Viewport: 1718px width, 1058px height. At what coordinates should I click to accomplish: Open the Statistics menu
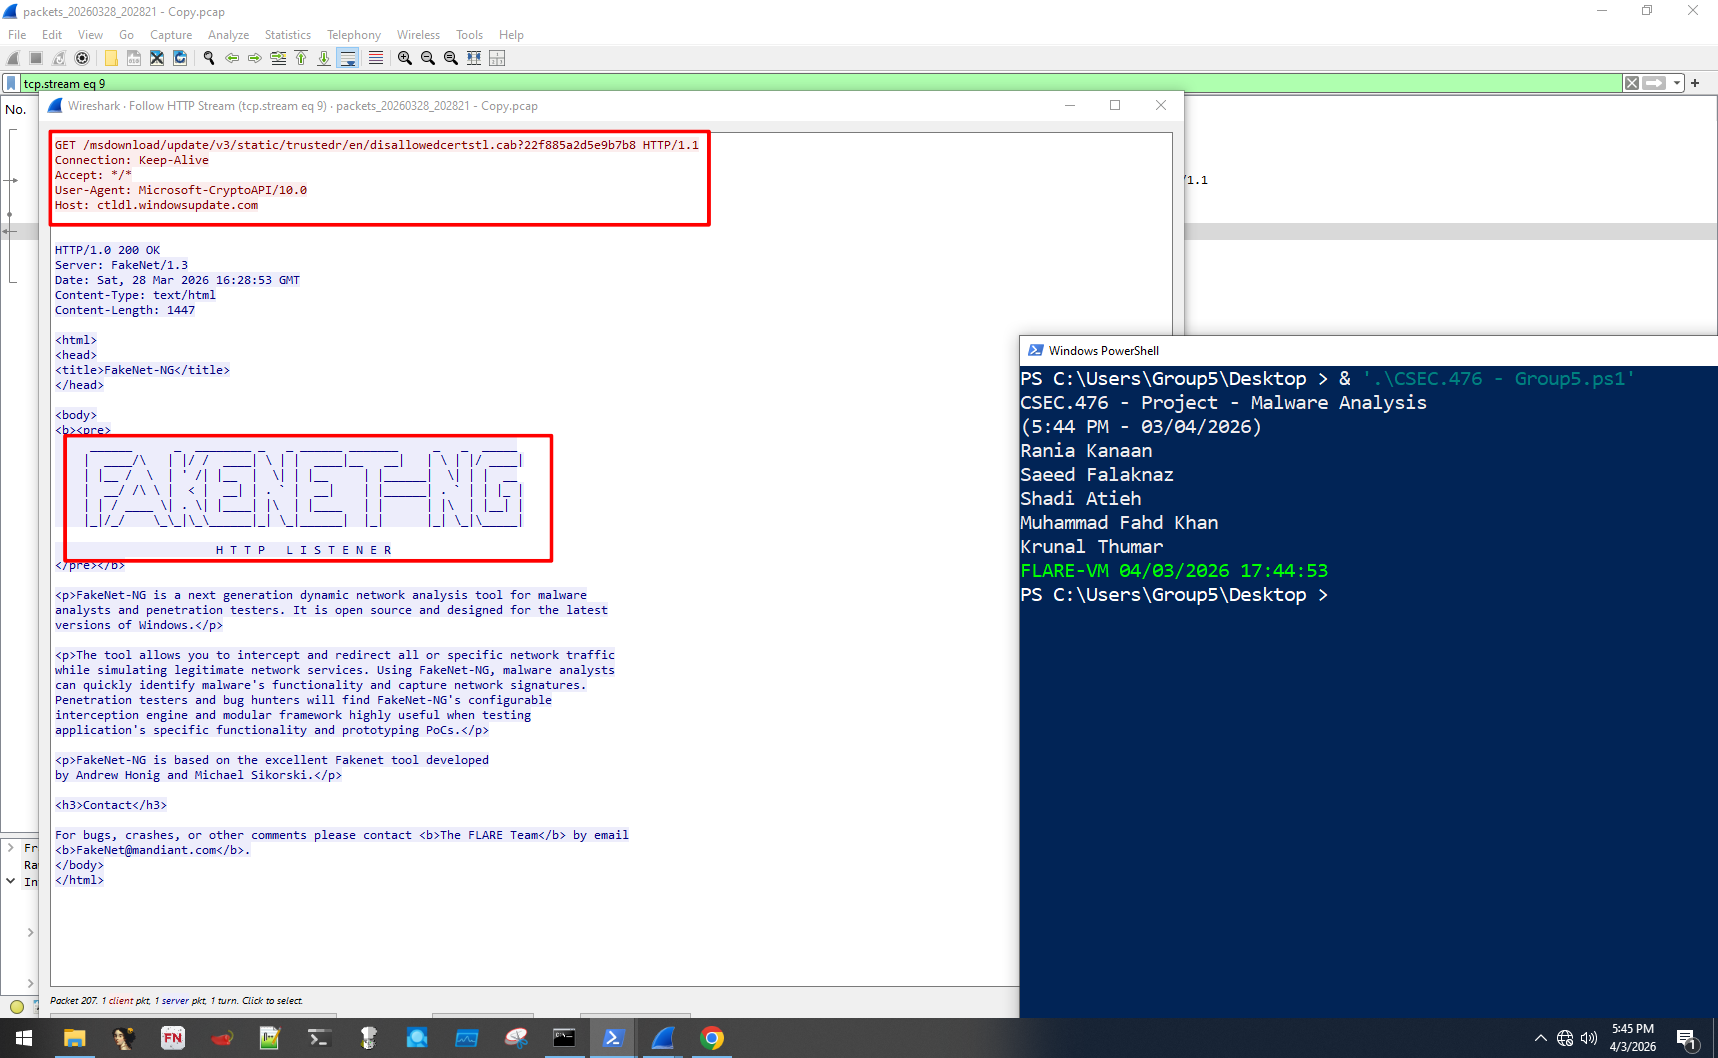[287, 34]
